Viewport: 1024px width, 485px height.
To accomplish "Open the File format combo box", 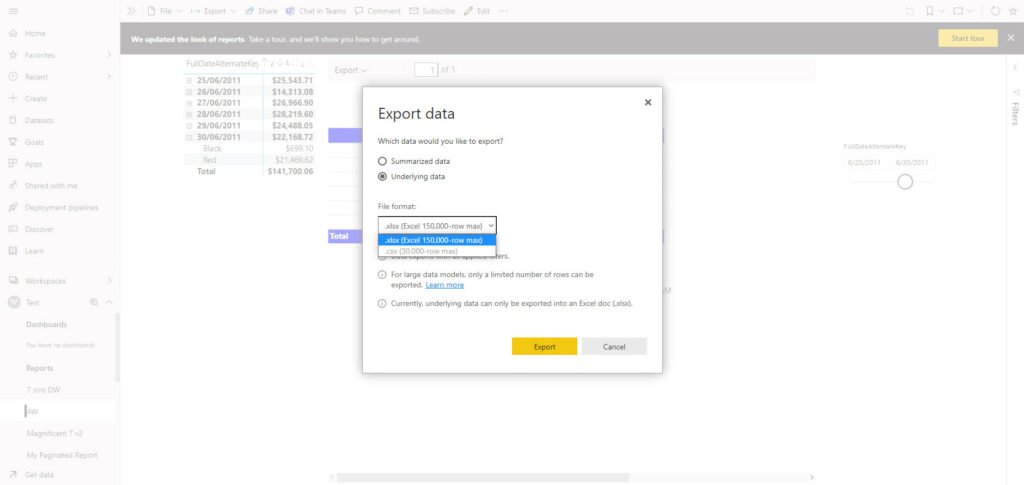I will click(x=437, y=225).
